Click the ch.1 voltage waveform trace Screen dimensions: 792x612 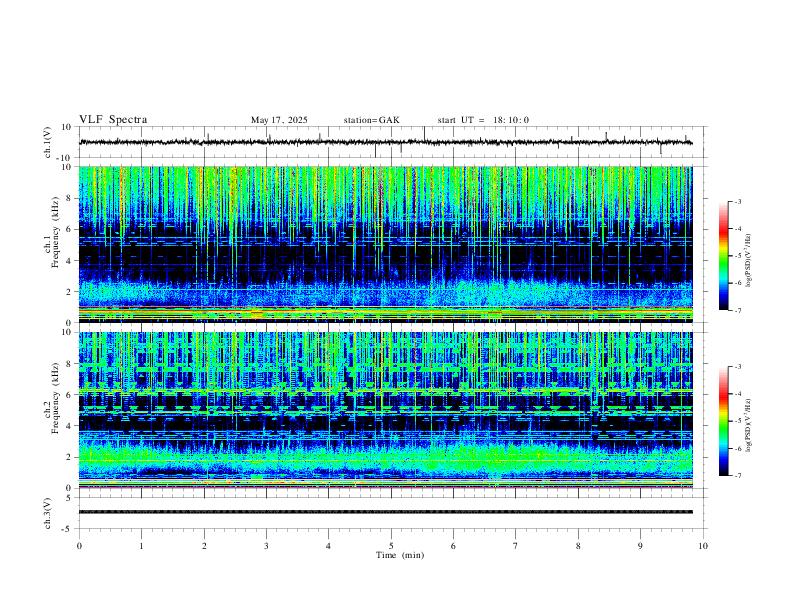tap(386, 142)
